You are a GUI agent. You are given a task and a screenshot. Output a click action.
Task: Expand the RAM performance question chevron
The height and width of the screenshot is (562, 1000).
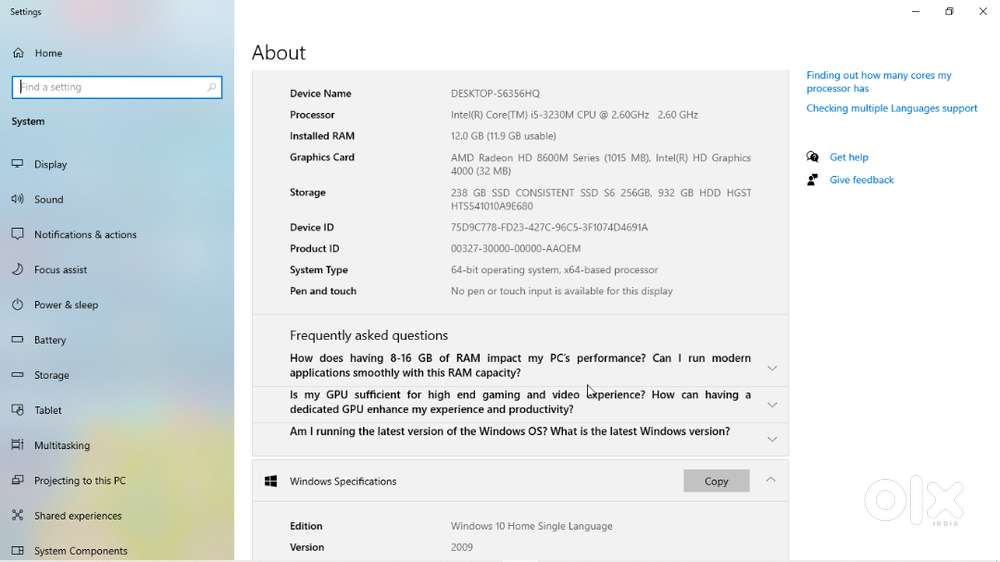pos(772,368)
